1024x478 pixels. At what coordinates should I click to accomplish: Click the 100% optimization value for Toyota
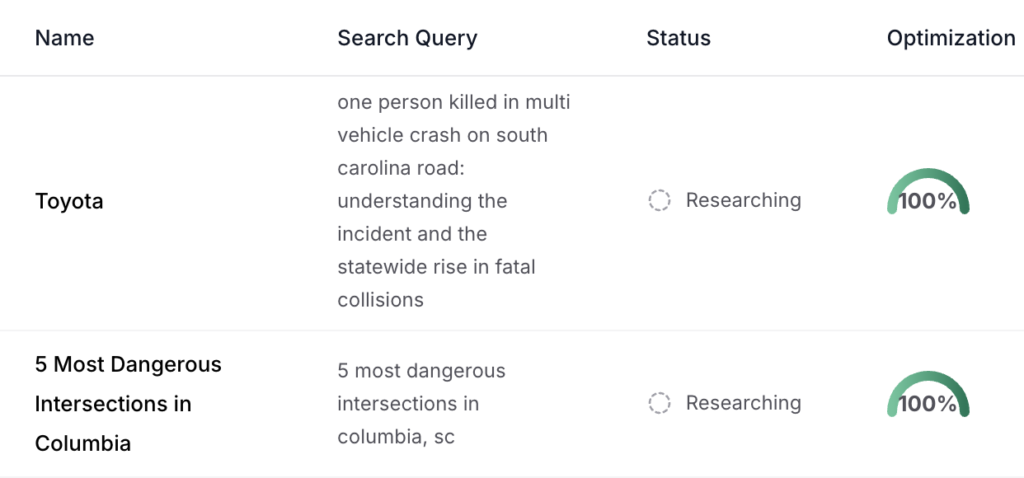928,202
